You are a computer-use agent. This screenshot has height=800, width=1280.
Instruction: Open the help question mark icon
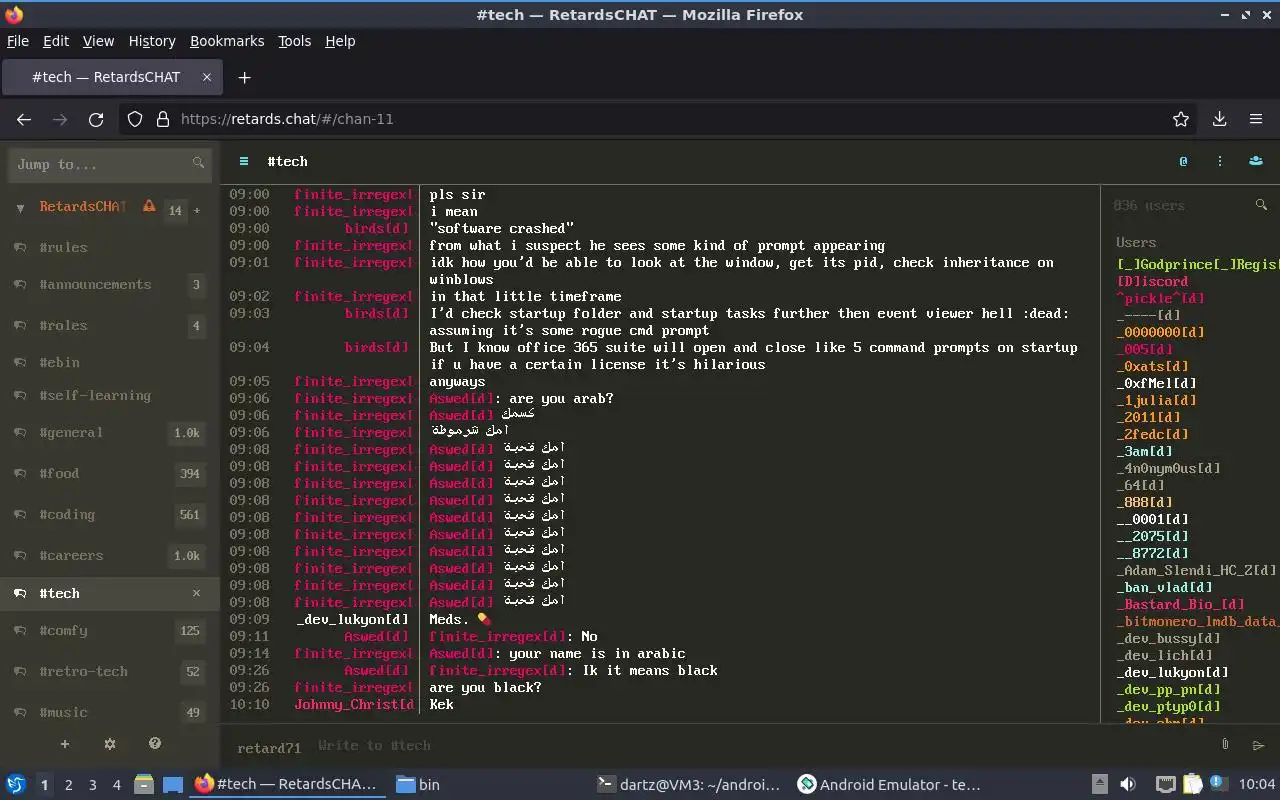click(155, 743)
